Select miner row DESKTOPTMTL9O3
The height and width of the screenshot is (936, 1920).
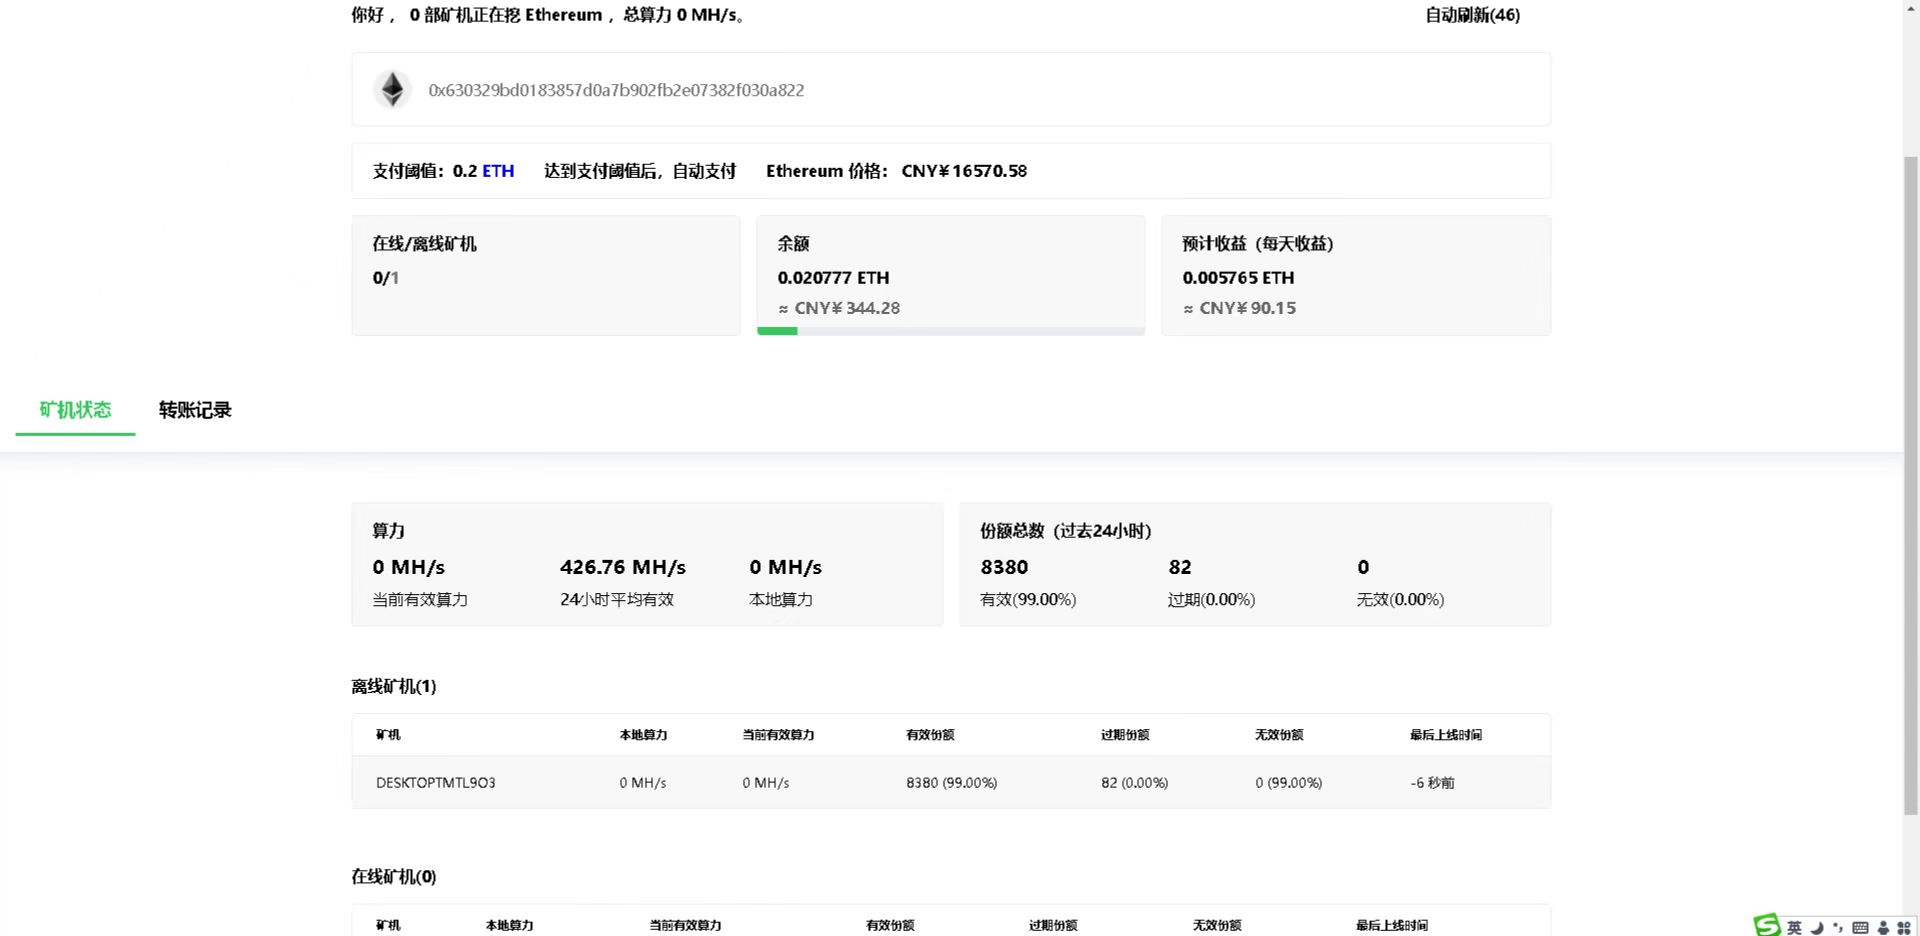click(951, 782)
